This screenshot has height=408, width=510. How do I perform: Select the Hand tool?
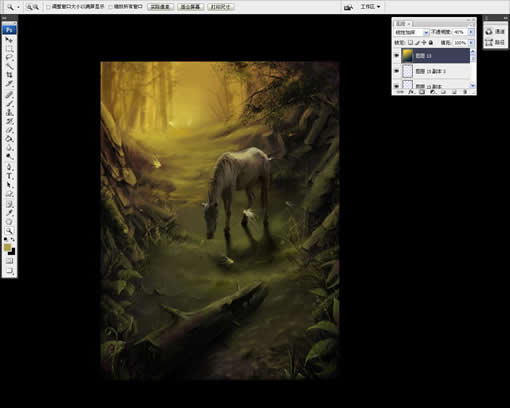9,222
